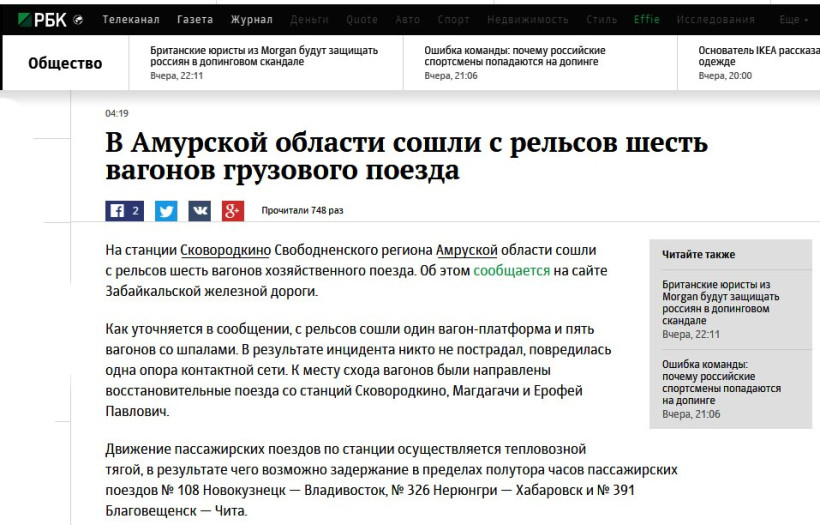Open the 'Исследования' navigation item
This screenshot has width=820, height=525.
tap(715, 20)
